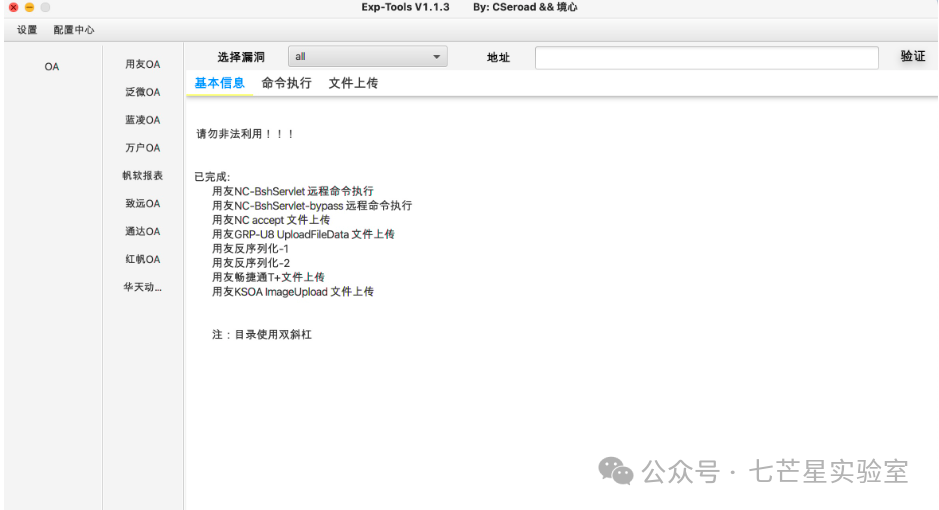Click the Exp-Tools V1.1.3 window title
This screenshot has width=939, height=510.
(405, 7)
